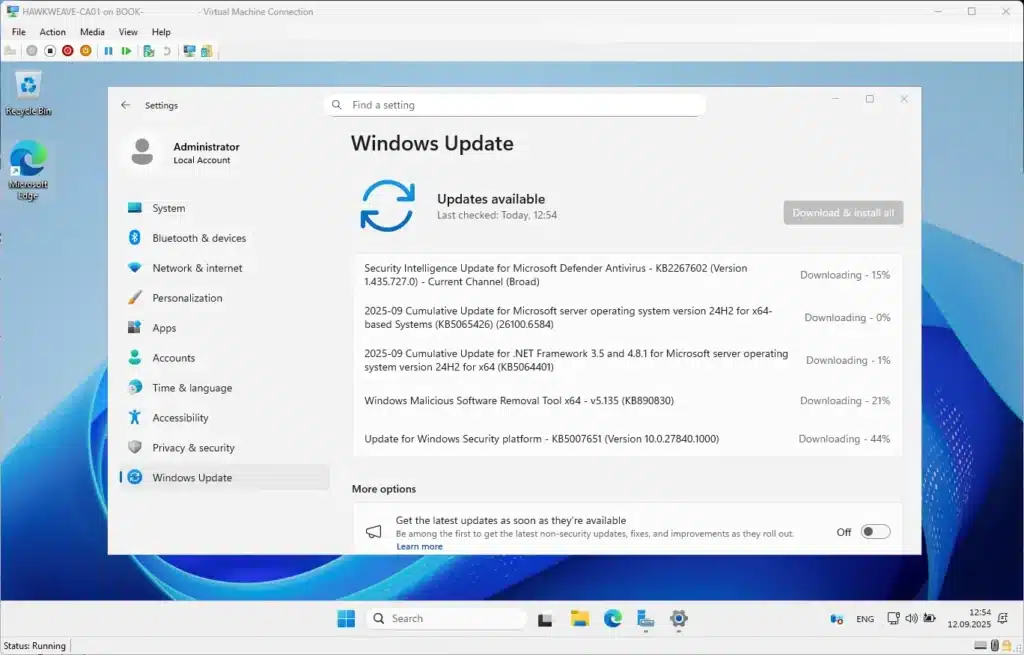Click the Checkpoint icon in VM toolbar

148,50
